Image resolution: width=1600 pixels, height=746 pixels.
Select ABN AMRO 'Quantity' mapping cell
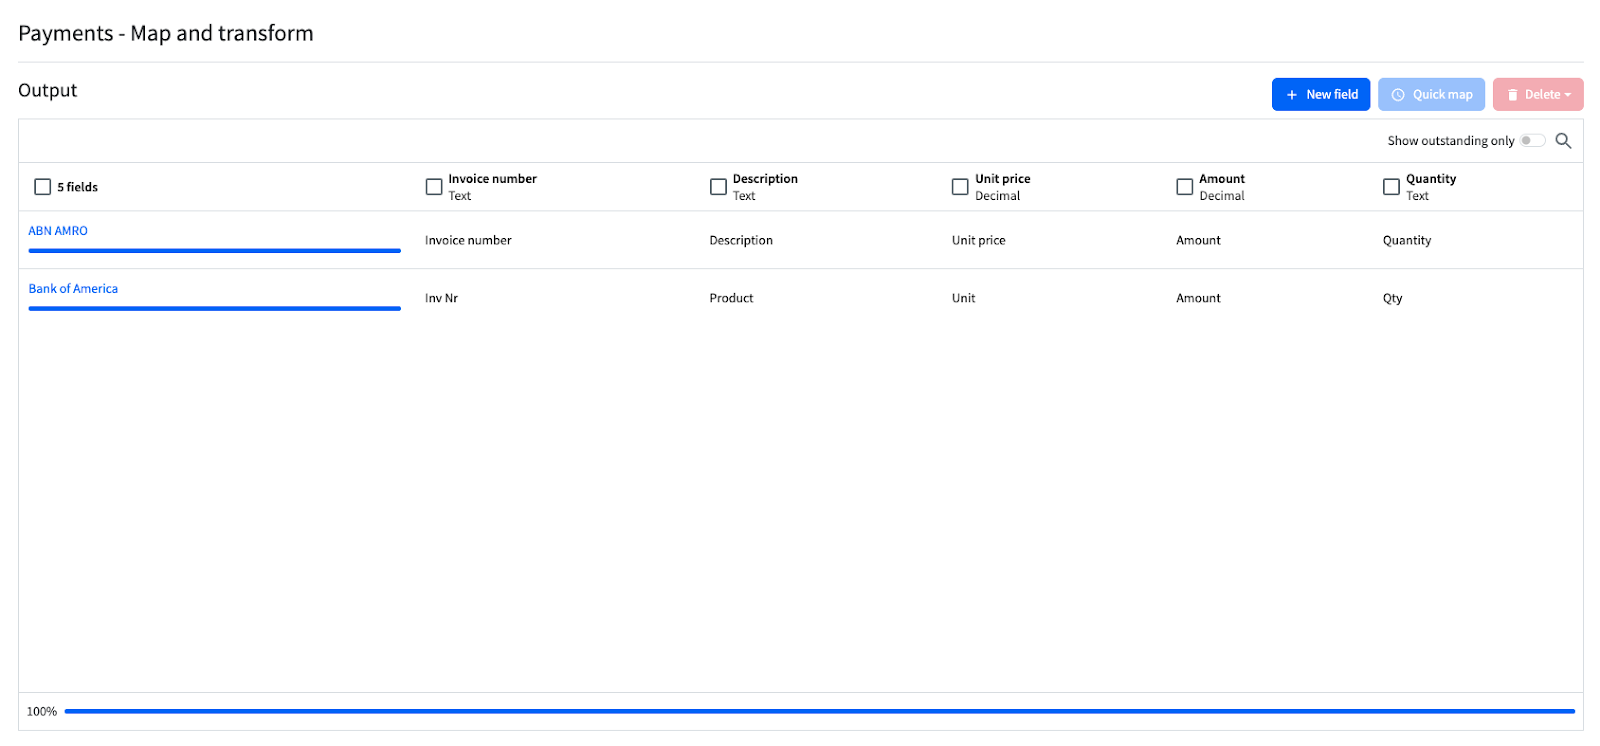1407,240
